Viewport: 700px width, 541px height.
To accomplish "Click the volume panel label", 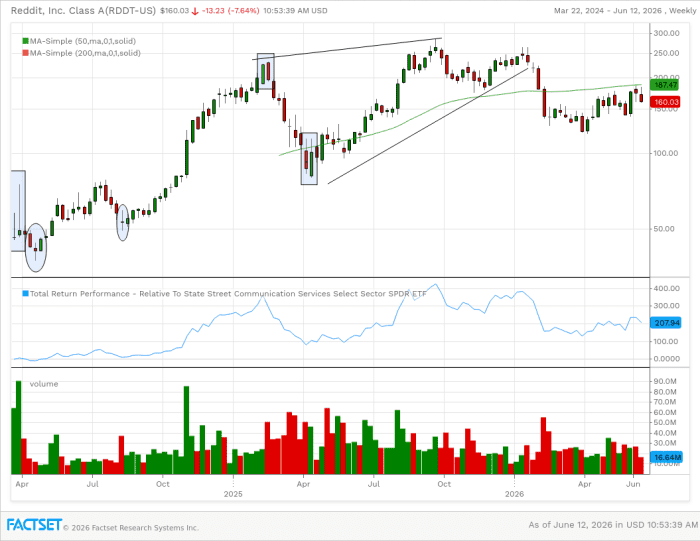I will [44, 384].
